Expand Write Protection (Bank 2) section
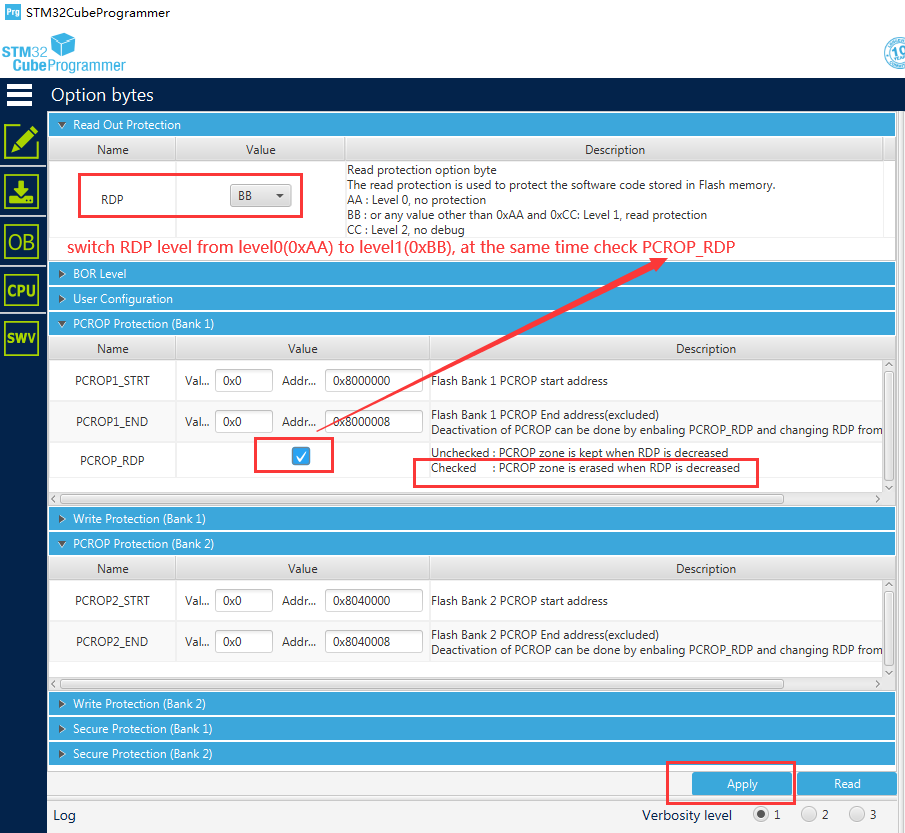The width and height of the screenshot is (905, 833). coord(472,704)
